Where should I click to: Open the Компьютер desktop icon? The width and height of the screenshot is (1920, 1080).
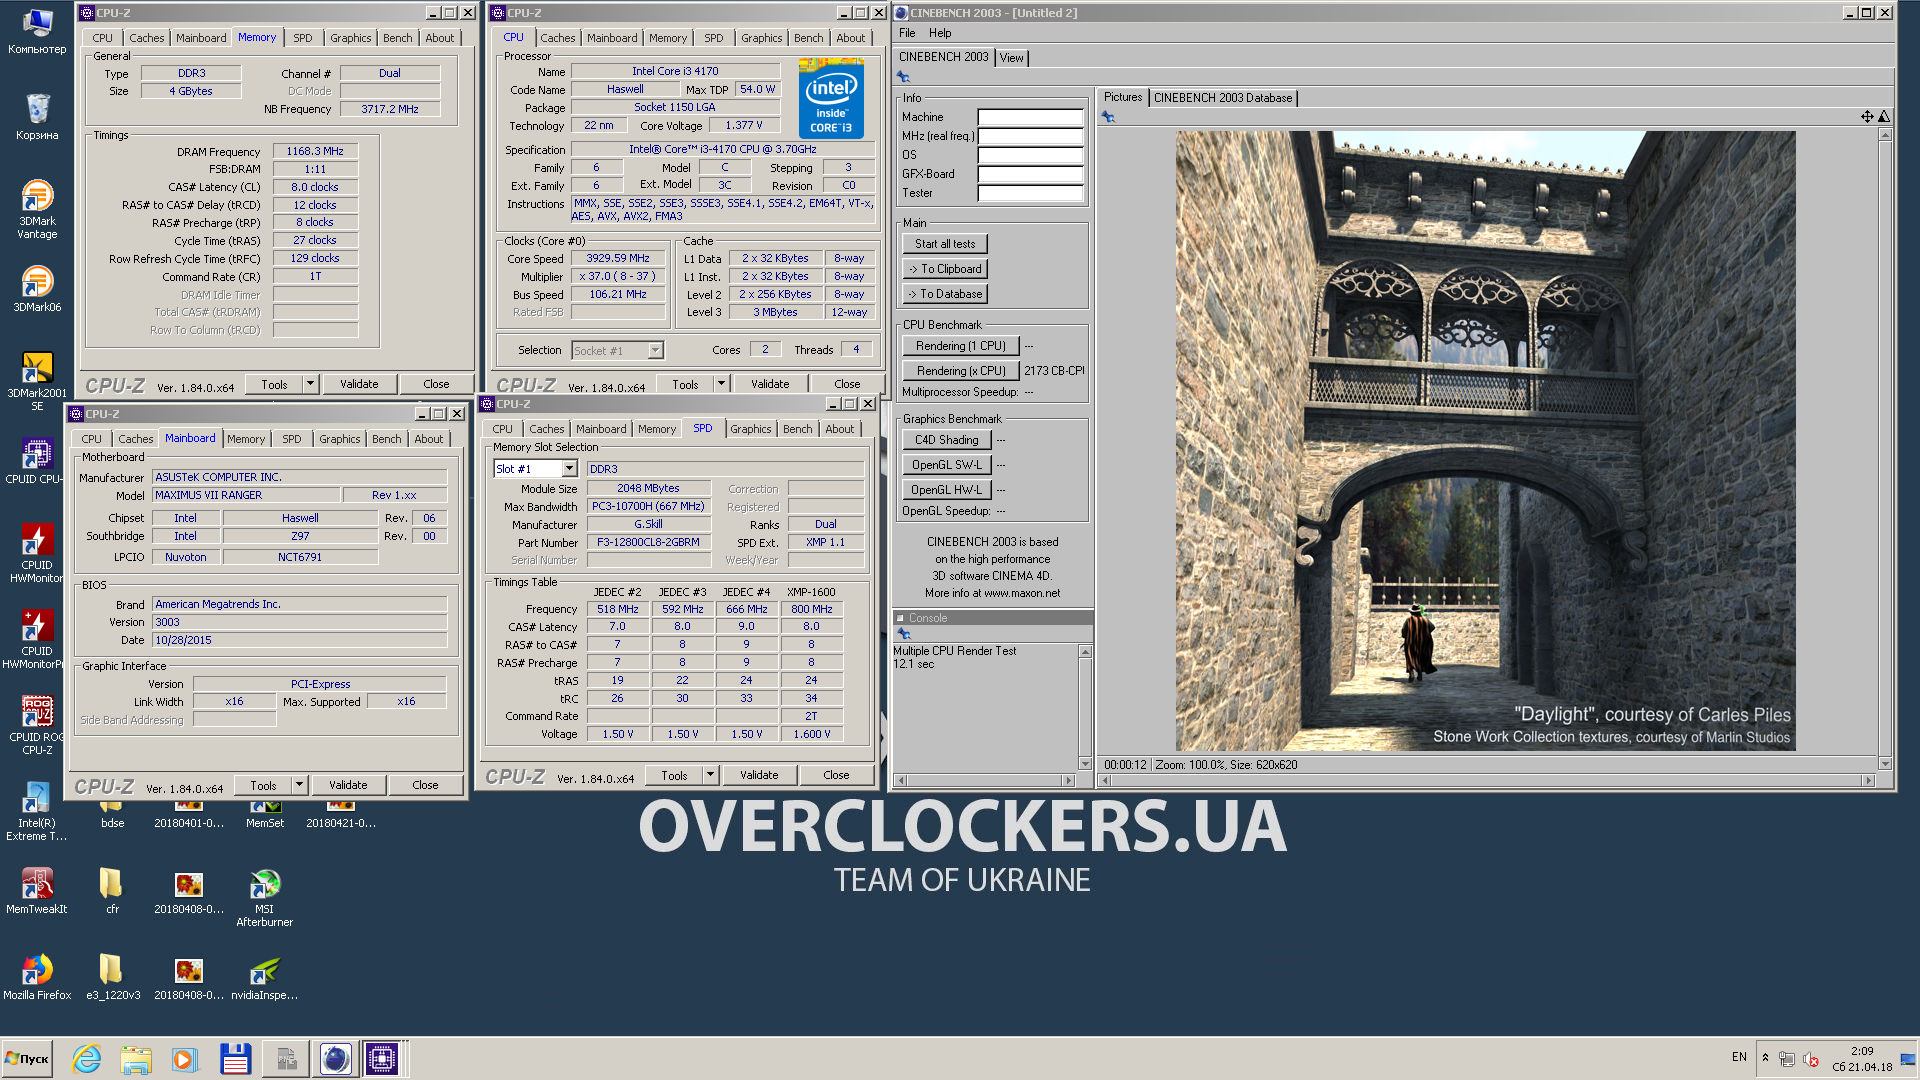coord(37,31)
